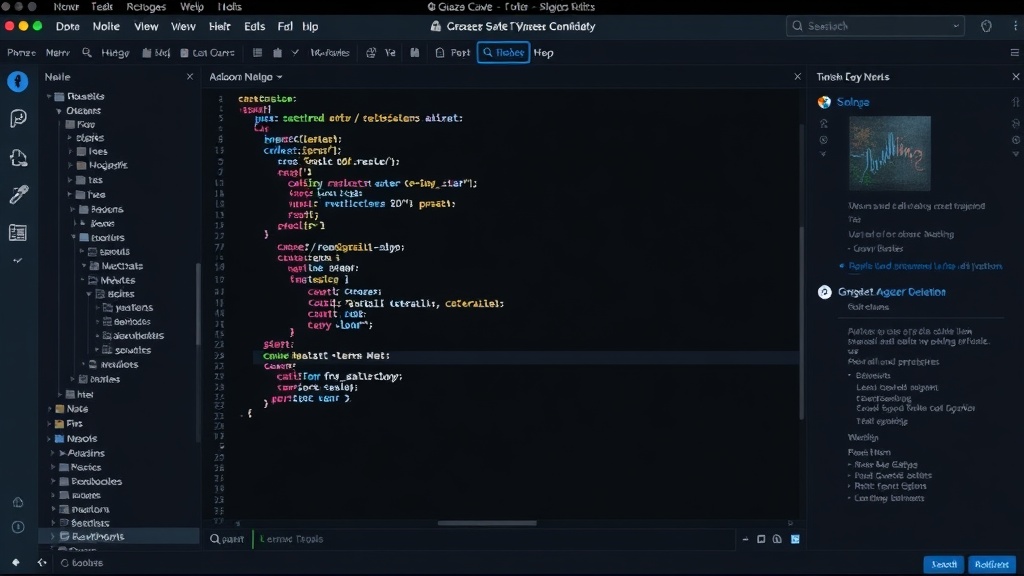Click the search item in the bottom-left status bar
This screenshot has width=1024, height=576.
pos(82,562)
